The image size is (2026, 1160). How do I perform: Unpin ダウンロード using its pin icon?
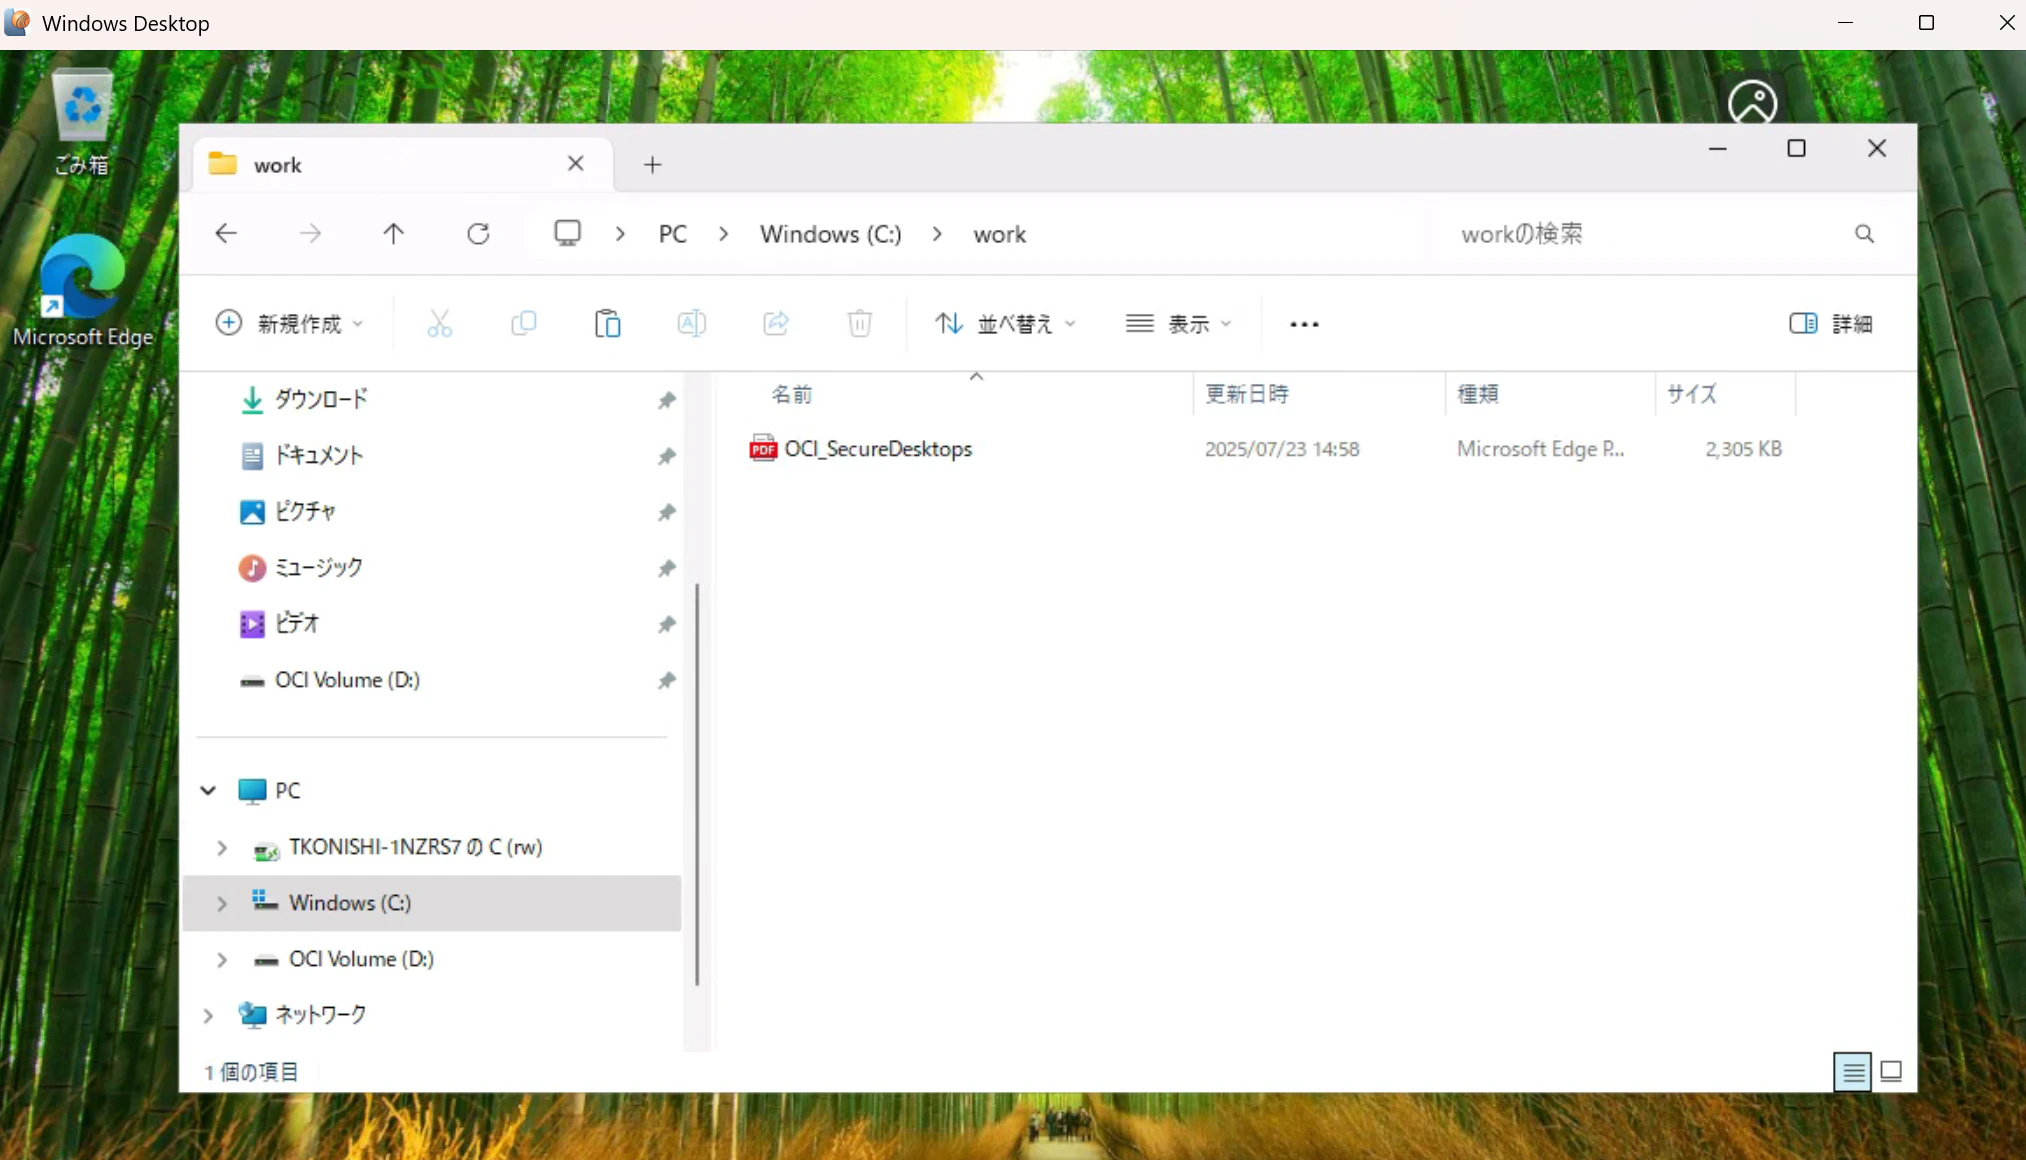point(666,400)
